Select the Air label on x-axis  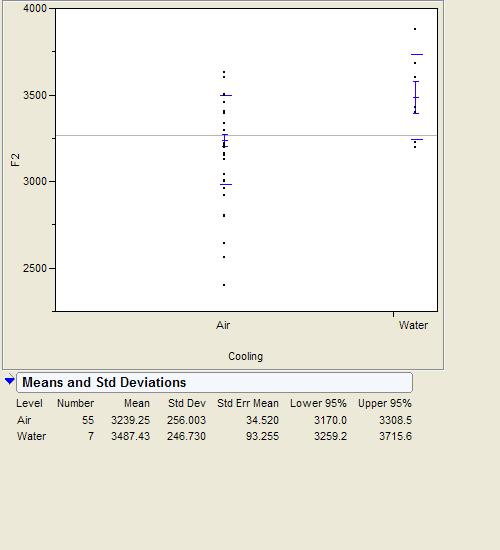[x=223, y=325]
